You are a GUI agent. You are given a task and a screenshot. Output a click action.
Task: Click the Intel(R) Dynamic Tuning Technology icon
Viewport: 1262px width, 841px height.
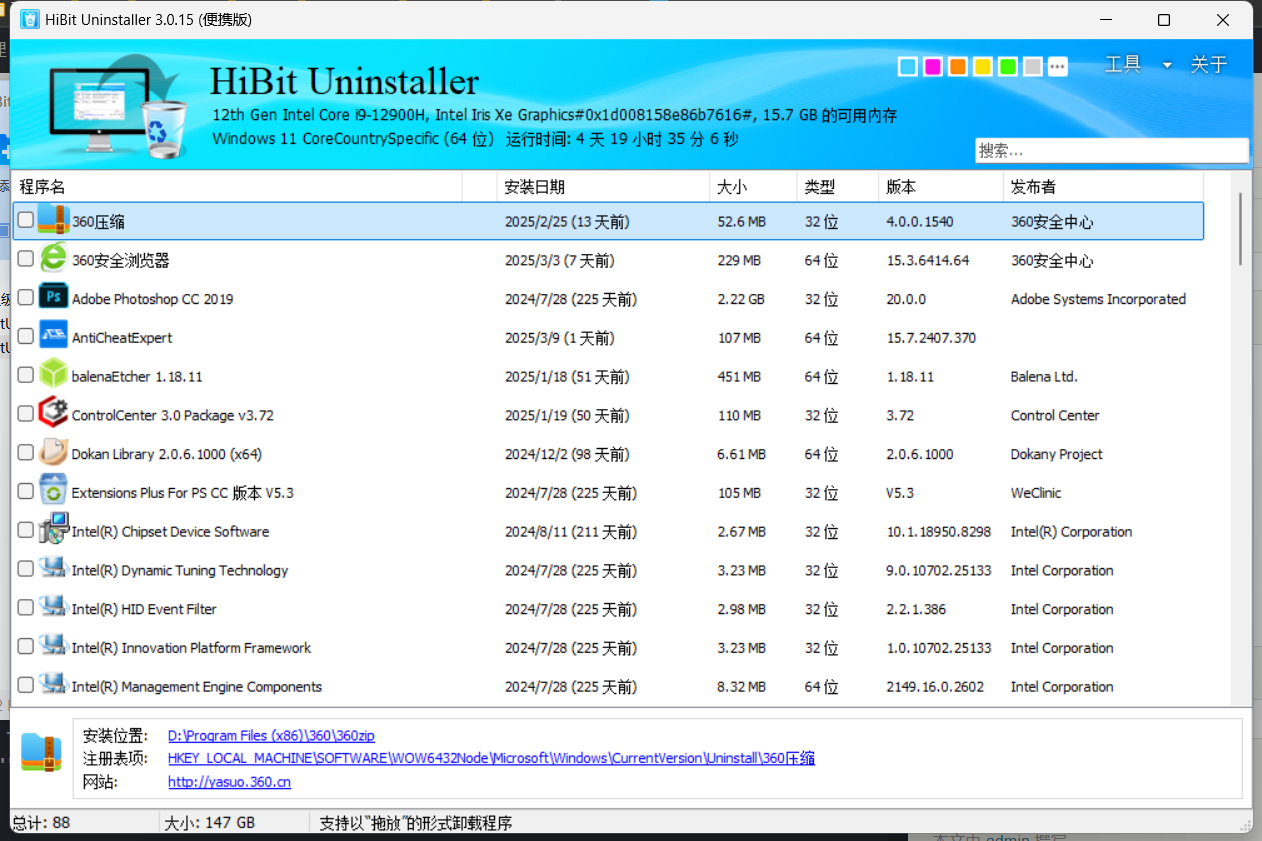pyautogui.click(x=53, y=569)
